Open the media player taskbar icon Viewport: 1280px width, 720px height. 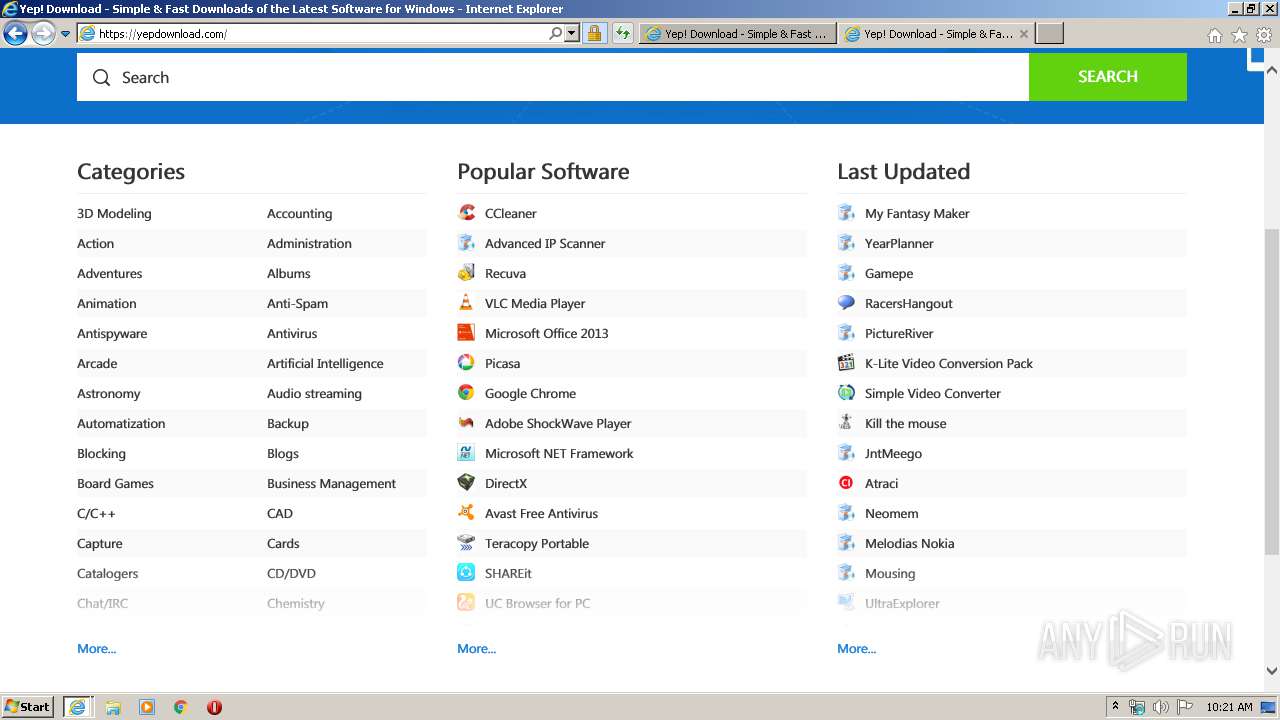tap(147, 707)
